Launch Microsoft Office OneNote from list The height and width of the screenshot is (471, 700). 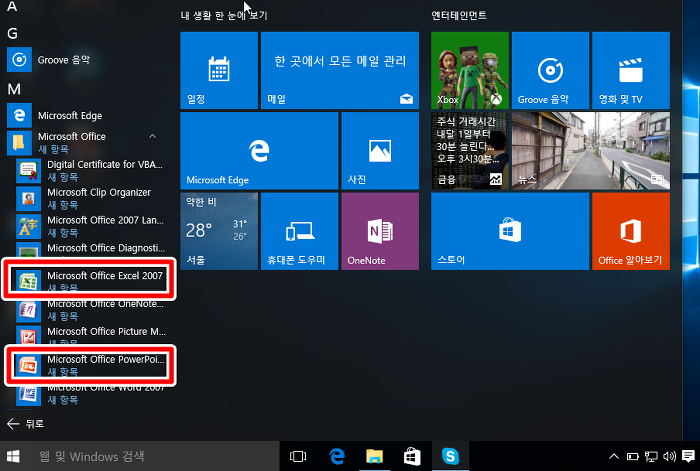click(91, 310)
